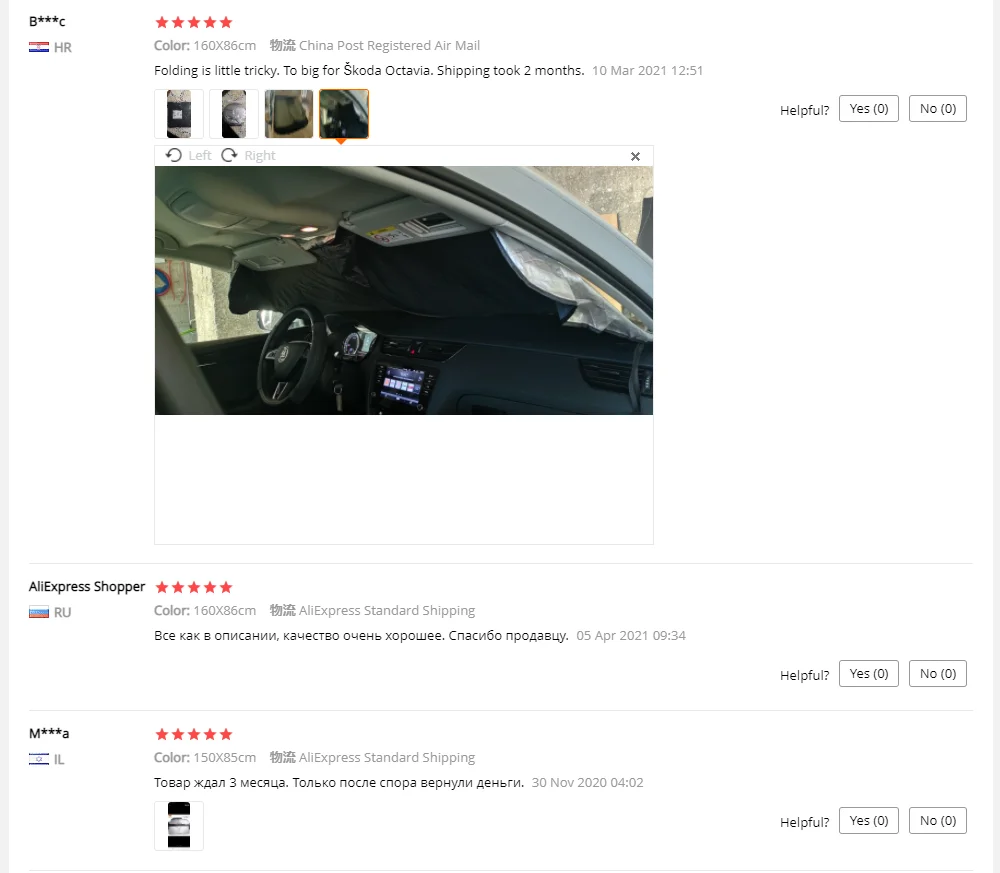Close the expanded image viewer
This screenshot has width=1000, height=873.
pyautogui.click(x=635, y=156)
